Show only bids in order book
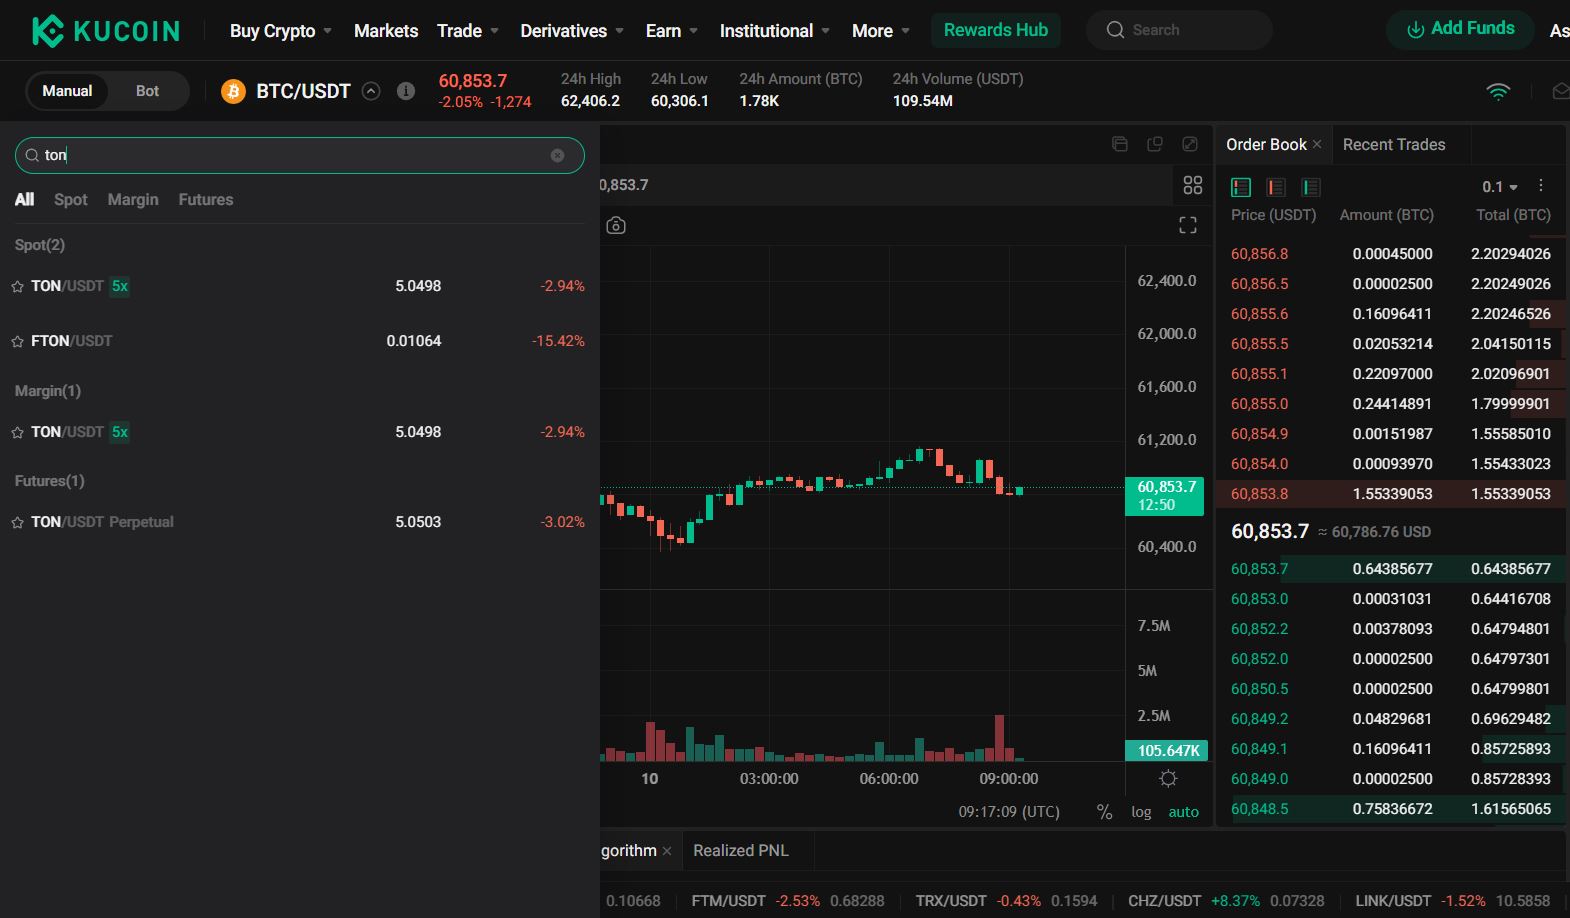The width and height of the screenshot is (1570, 918). tap(1311, 187)
